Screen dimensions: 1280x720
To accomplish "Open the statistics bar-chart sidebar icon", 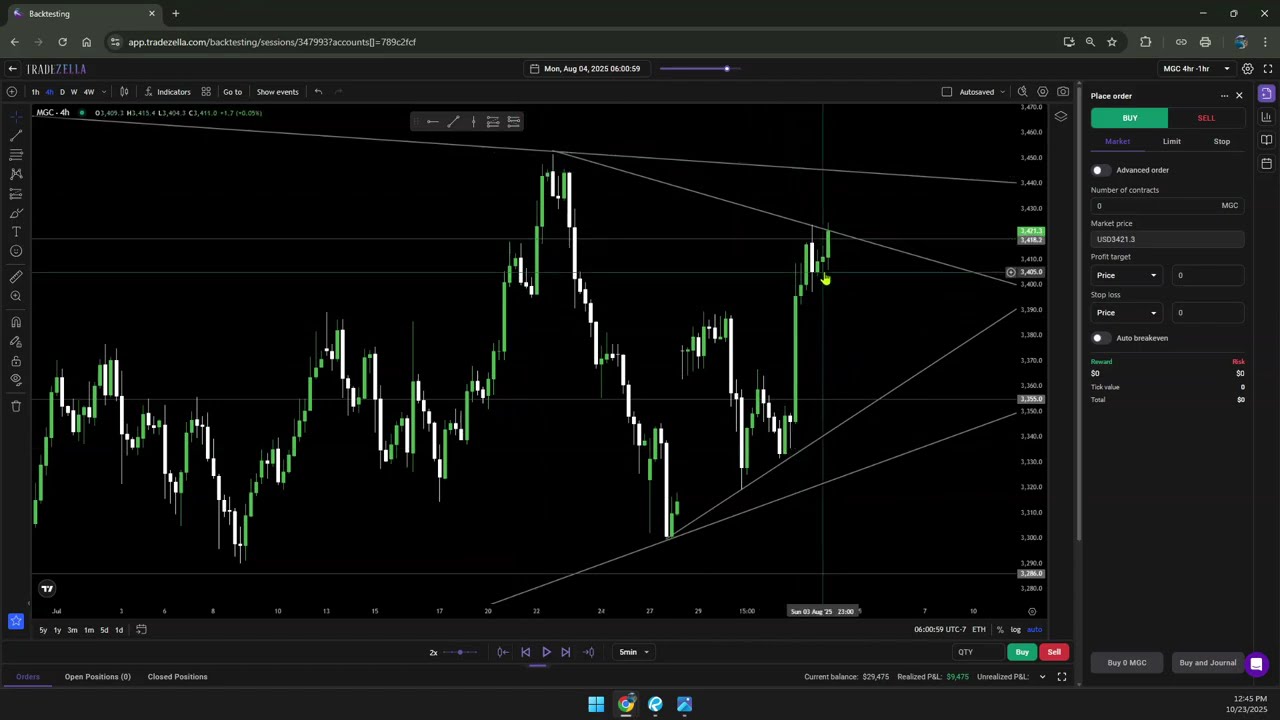I will pyautogui.click(x=1266, y=117).
